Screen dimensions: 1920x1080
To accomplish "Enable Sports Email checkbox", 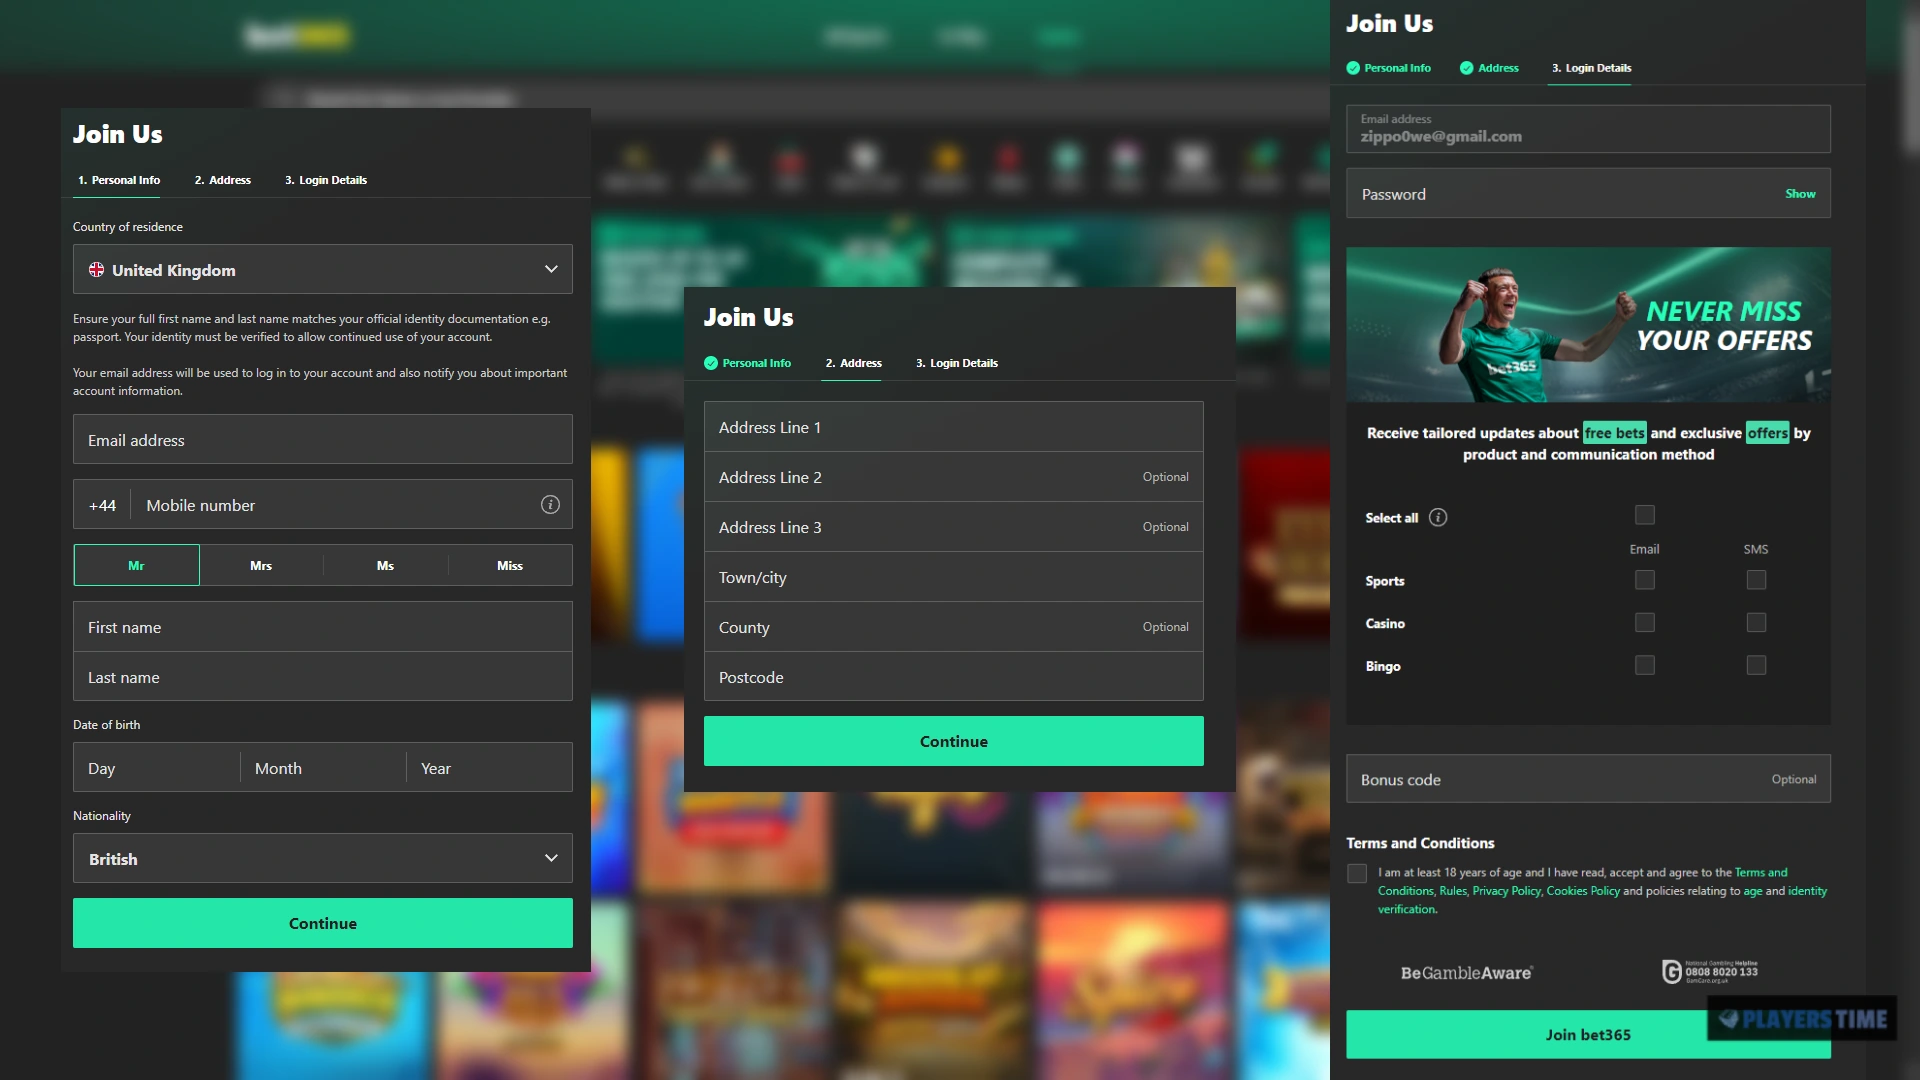I will (1645, 580).
